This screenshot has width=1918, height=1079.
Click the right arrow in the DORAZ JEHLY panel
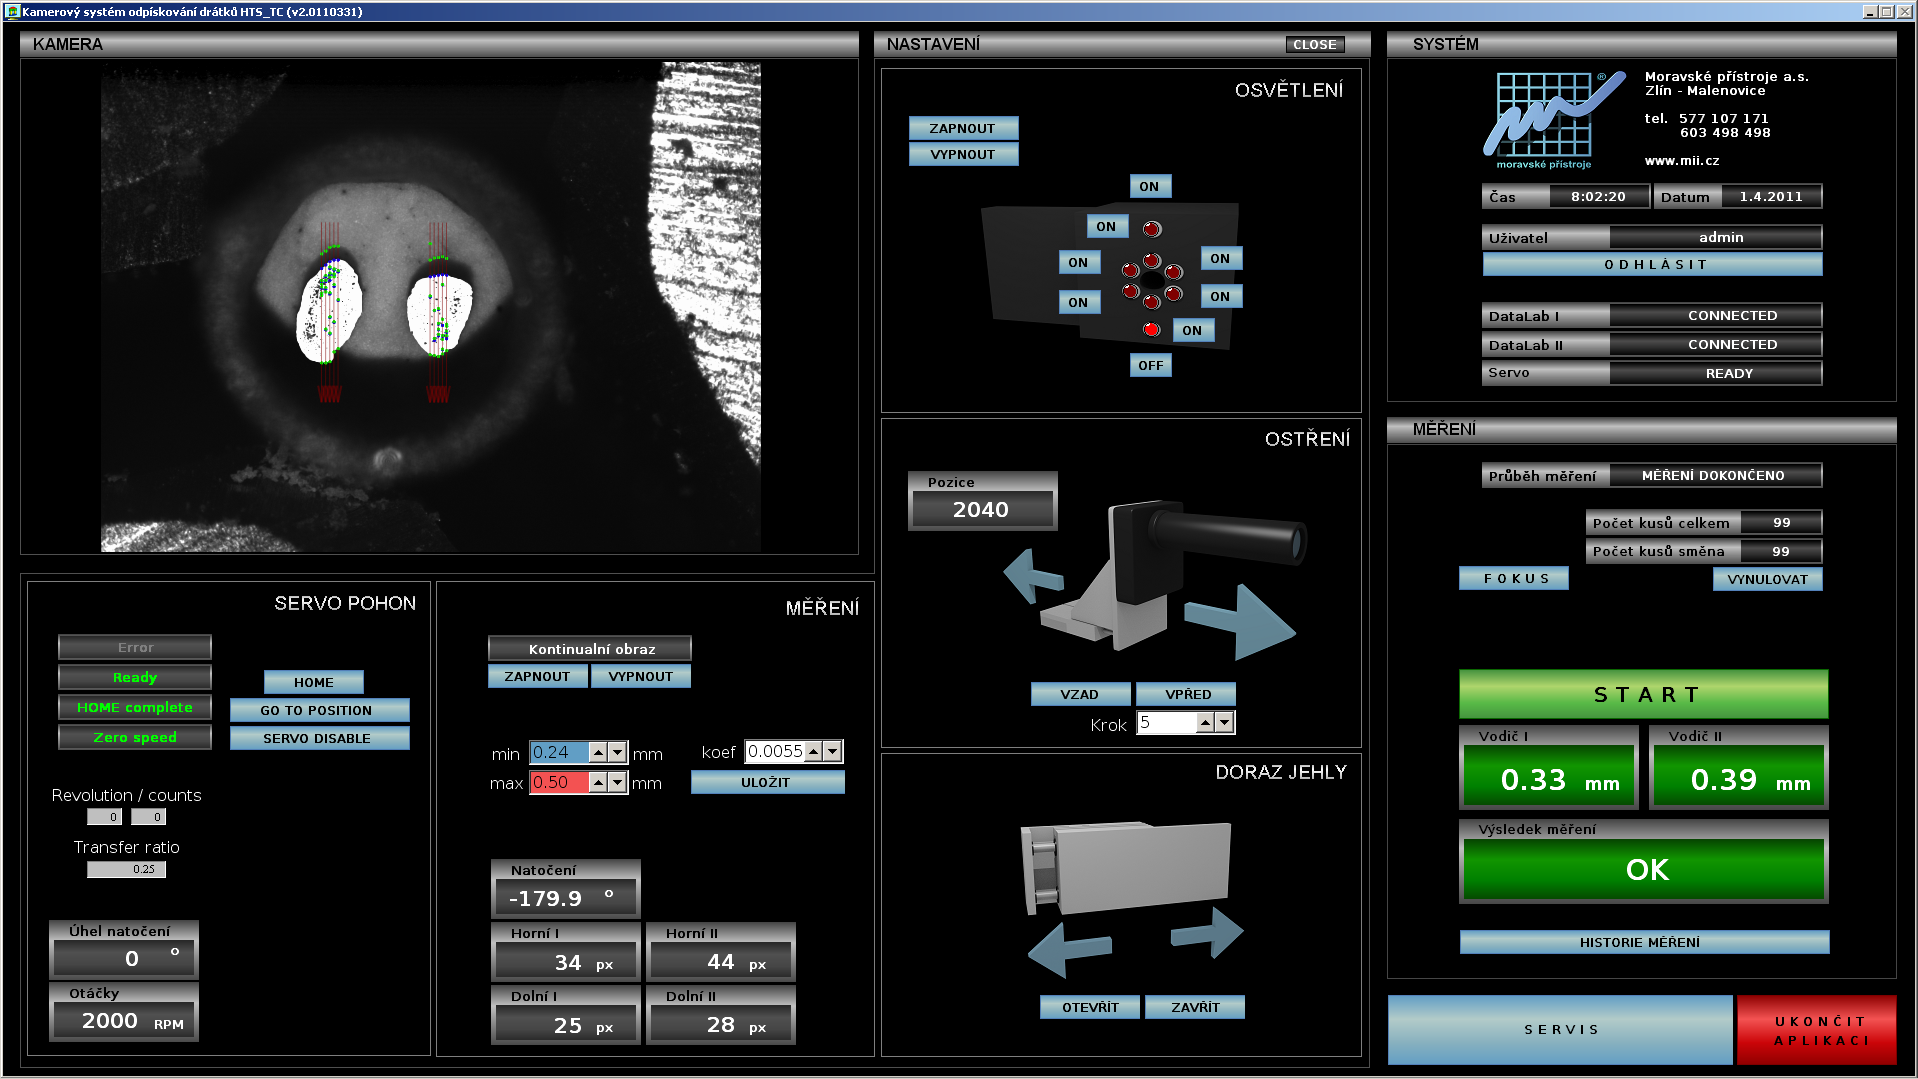point(1209,933)
